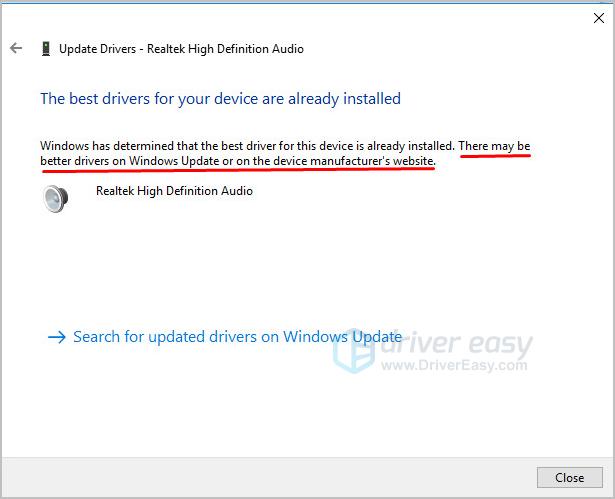Click the small device icon beside Update Drivers title
The image size is (615, 499).
[x=46, y=48]
